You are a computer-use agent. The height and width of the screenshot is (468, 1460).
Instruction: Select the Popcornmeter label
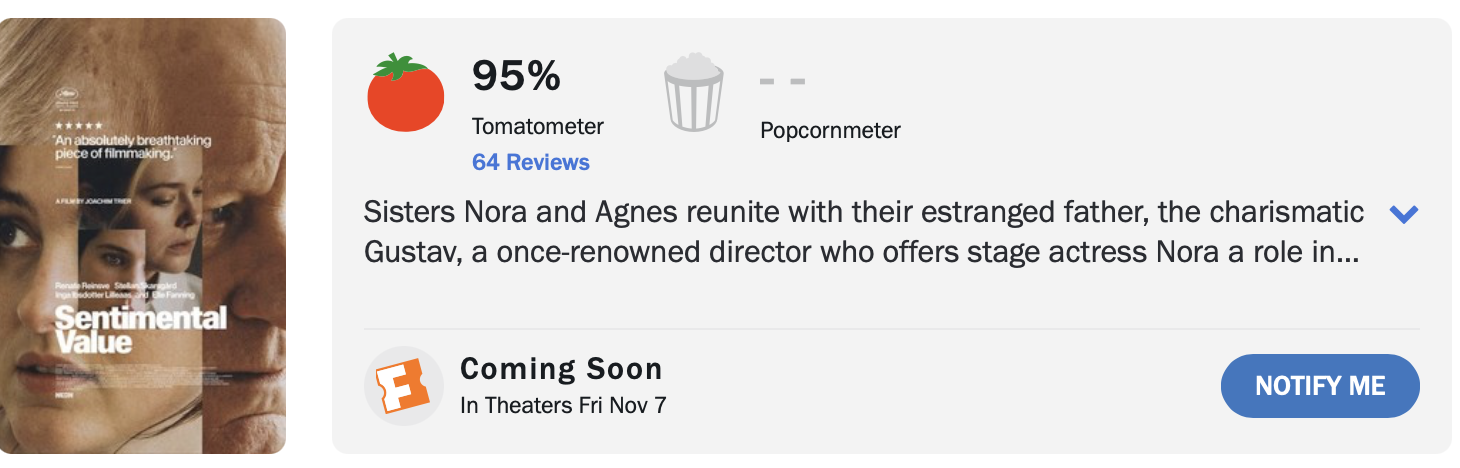click(x=830, y=130)
